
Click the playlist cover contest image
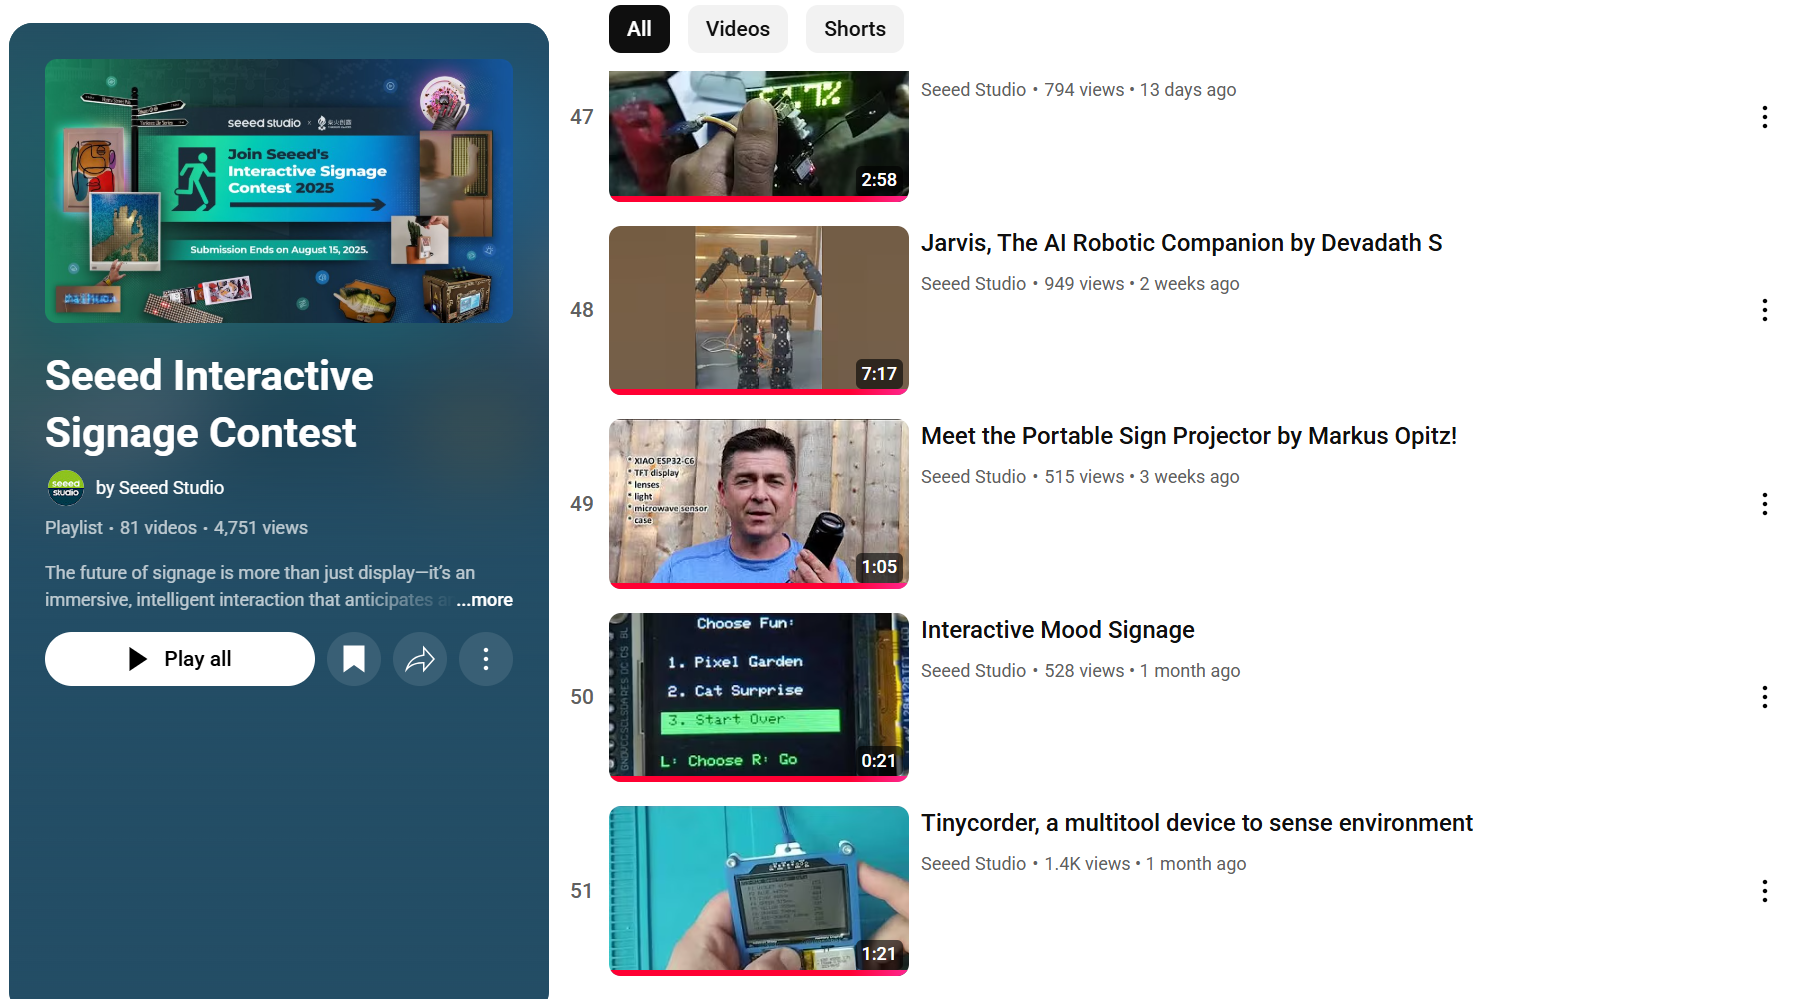point(279,191)
